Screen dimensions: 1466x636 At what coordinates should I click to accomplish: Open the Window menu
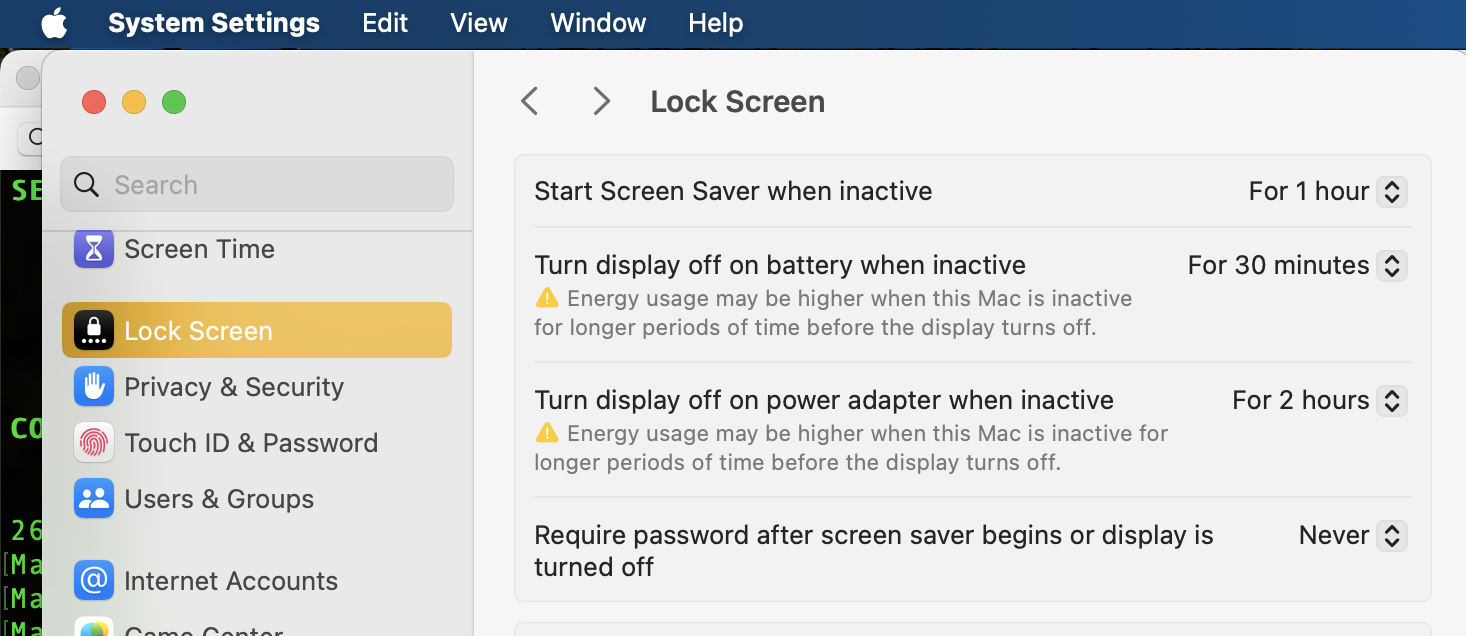coord(598,23)
